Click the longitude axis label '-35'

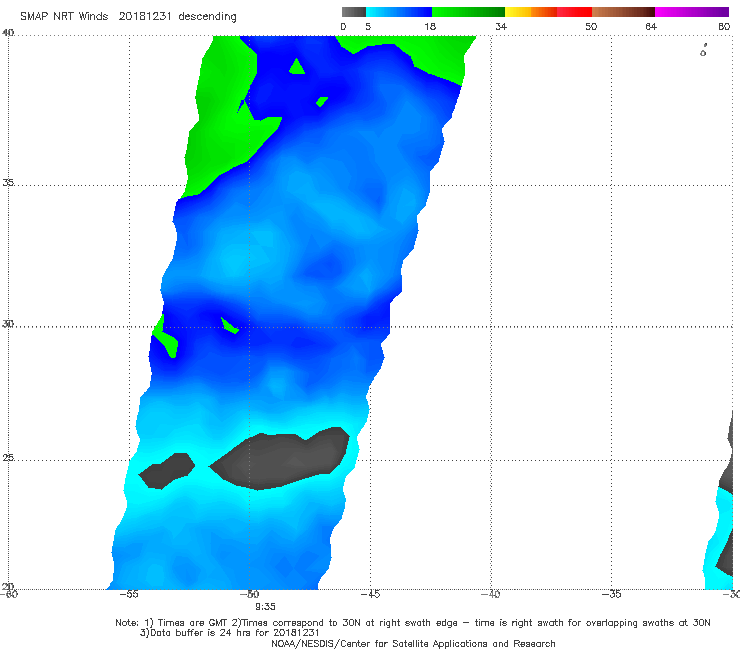coord(612,594)
